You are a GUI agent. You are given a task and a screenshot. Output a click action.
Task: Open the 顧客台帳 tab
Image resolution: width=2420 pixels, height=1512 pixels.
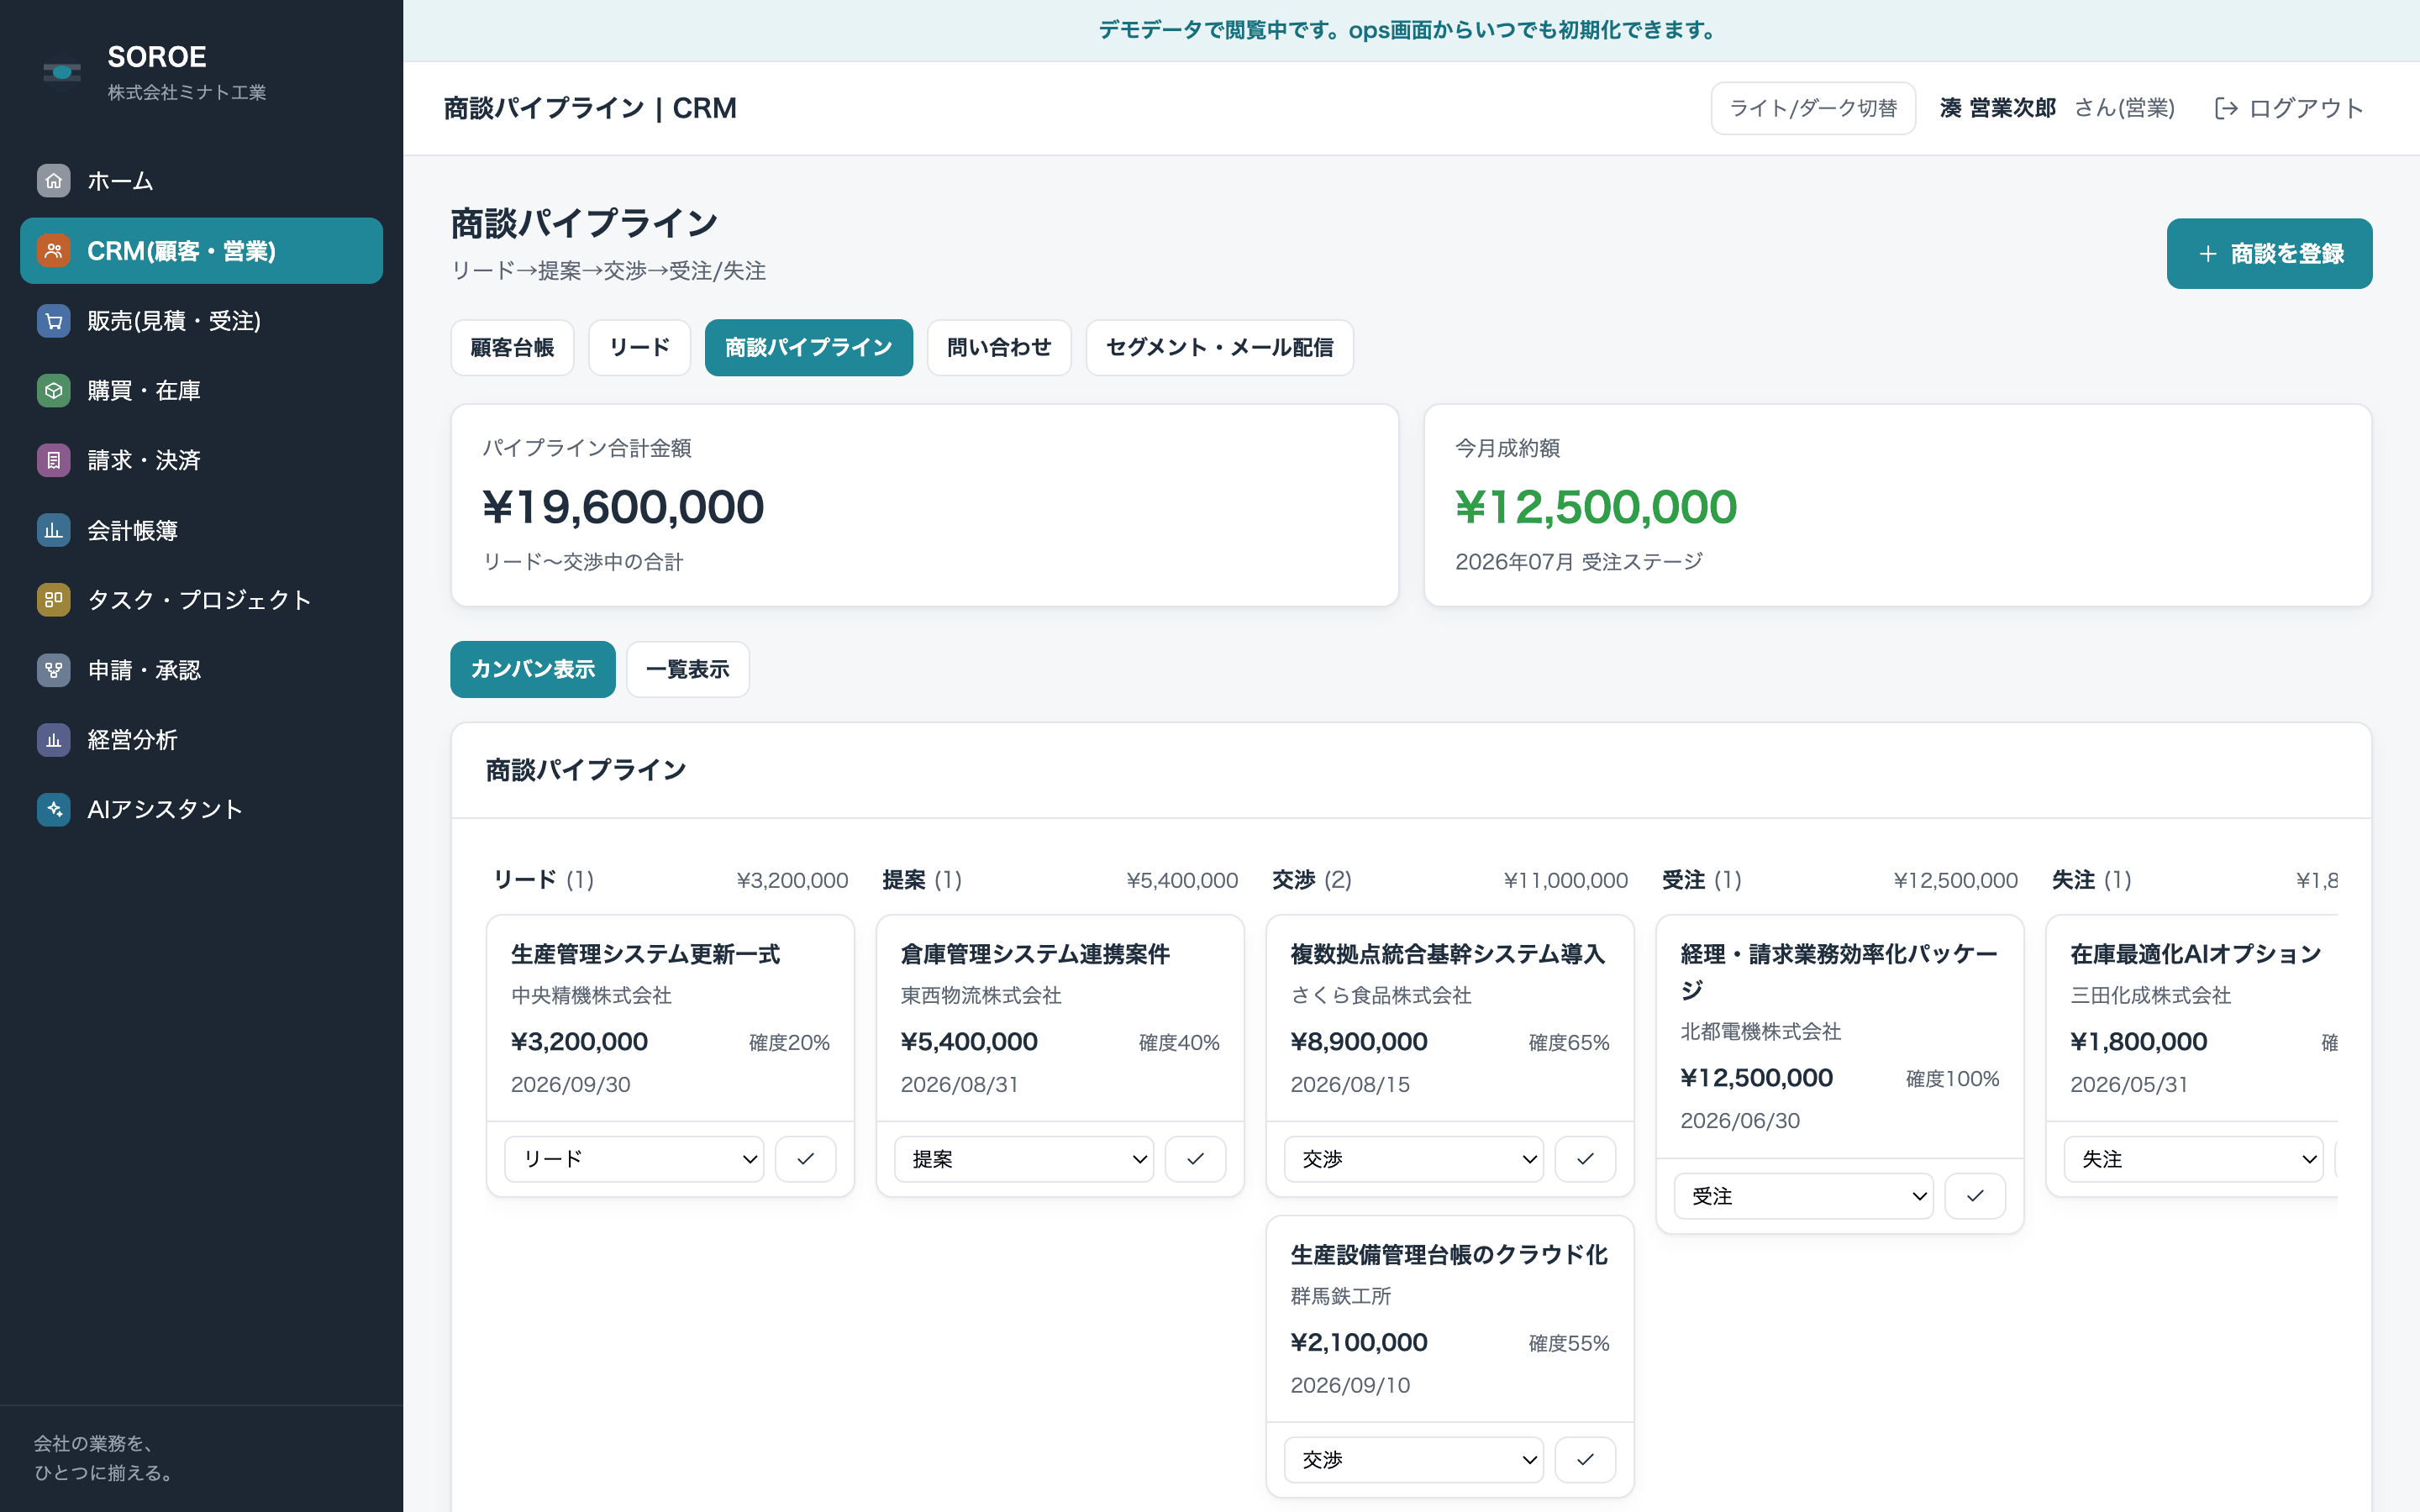point(512,347)
